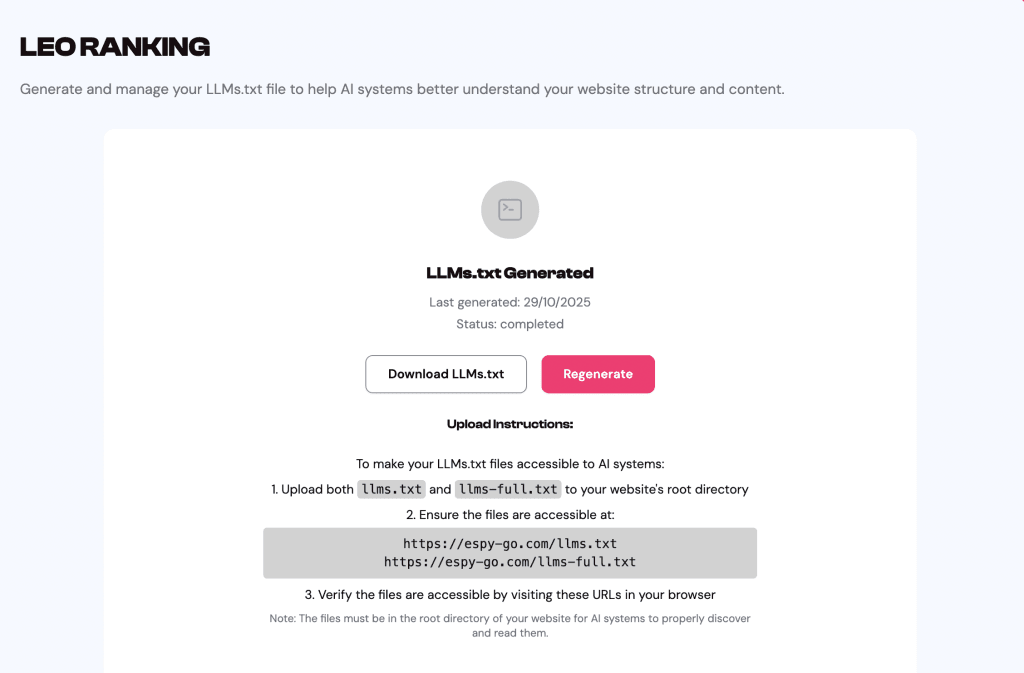Click the LEO RANKING logo heading
This screenshot has height=673, width=1024.
point(115,46)
